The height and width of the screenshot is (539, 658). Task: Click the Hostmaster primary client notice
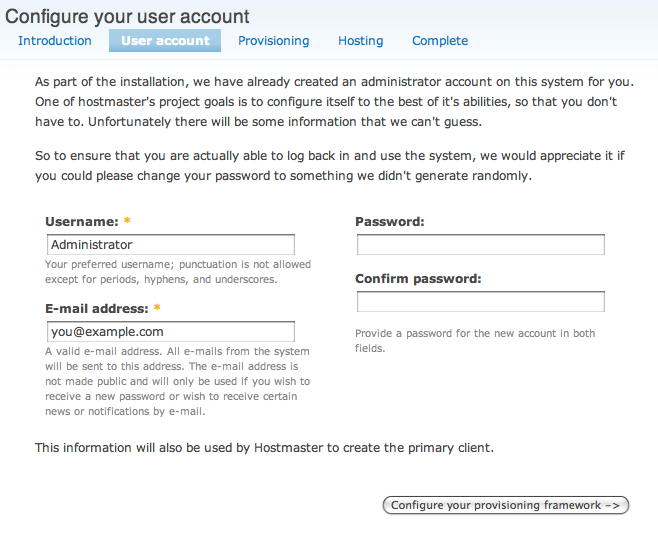(264, 447)
